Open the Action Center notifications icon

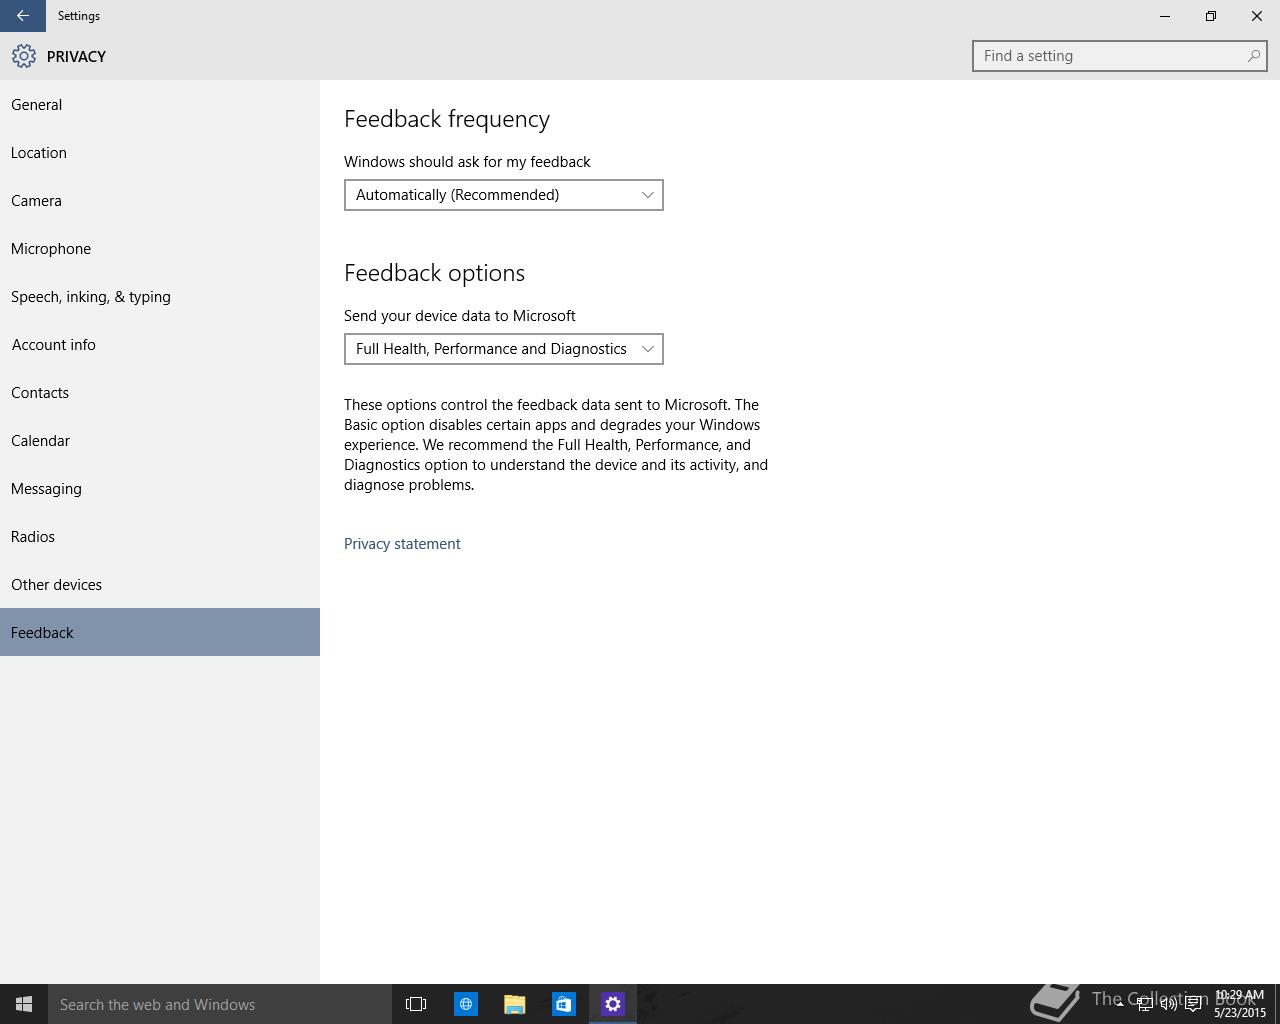pos(1193,1004)
